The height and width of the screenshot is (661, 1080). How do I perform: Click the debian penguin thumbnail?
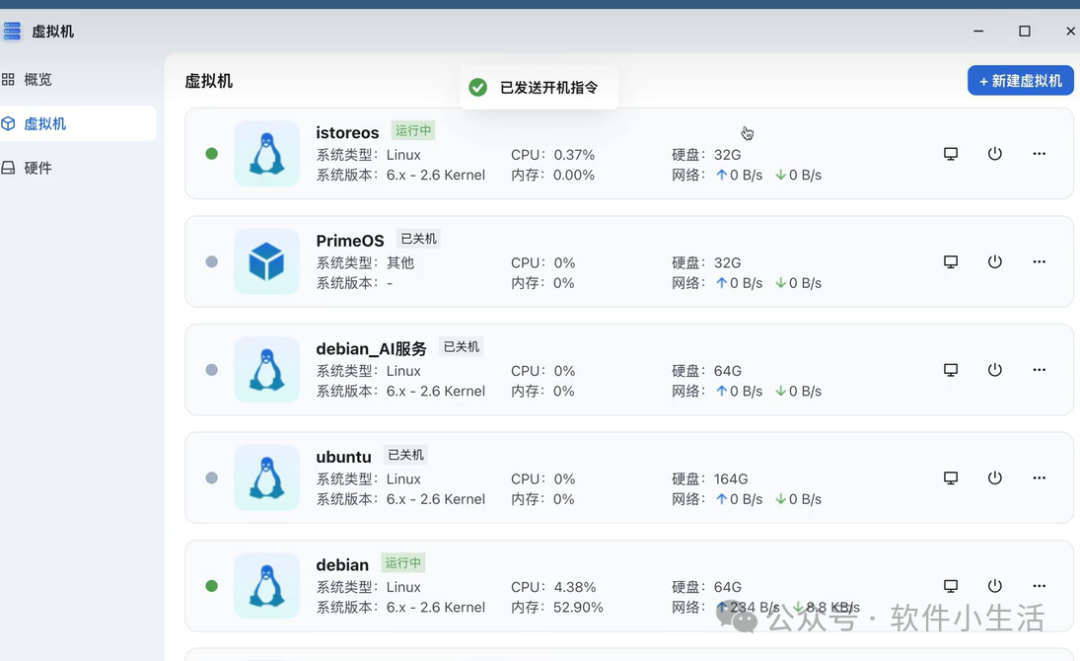(x=267, y=586)
